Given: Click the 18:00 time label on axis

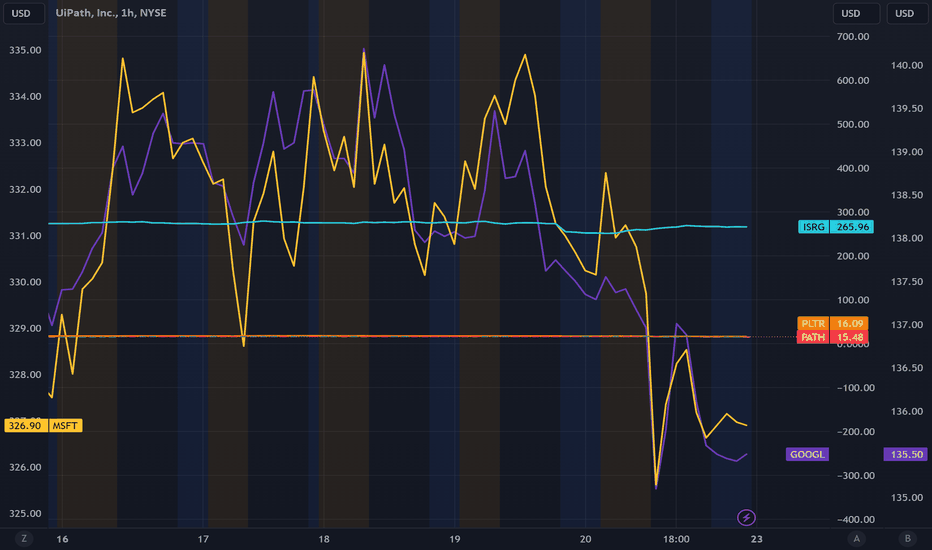Looking at the screenshot, I should tap(676, 539).
